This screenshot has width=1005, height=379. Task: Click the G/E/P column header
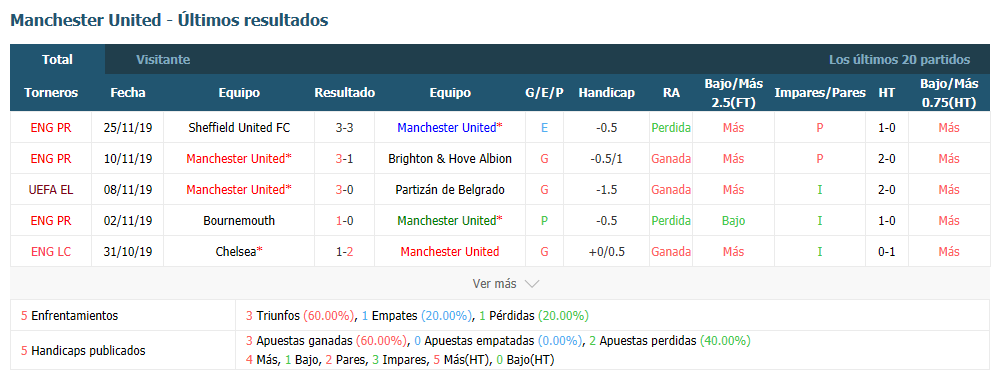tap(544, 92)
